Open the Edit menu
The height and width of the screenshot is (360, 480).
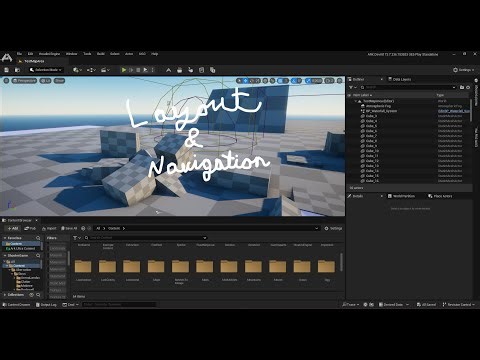pyautogui.click(x=30, y=54)
